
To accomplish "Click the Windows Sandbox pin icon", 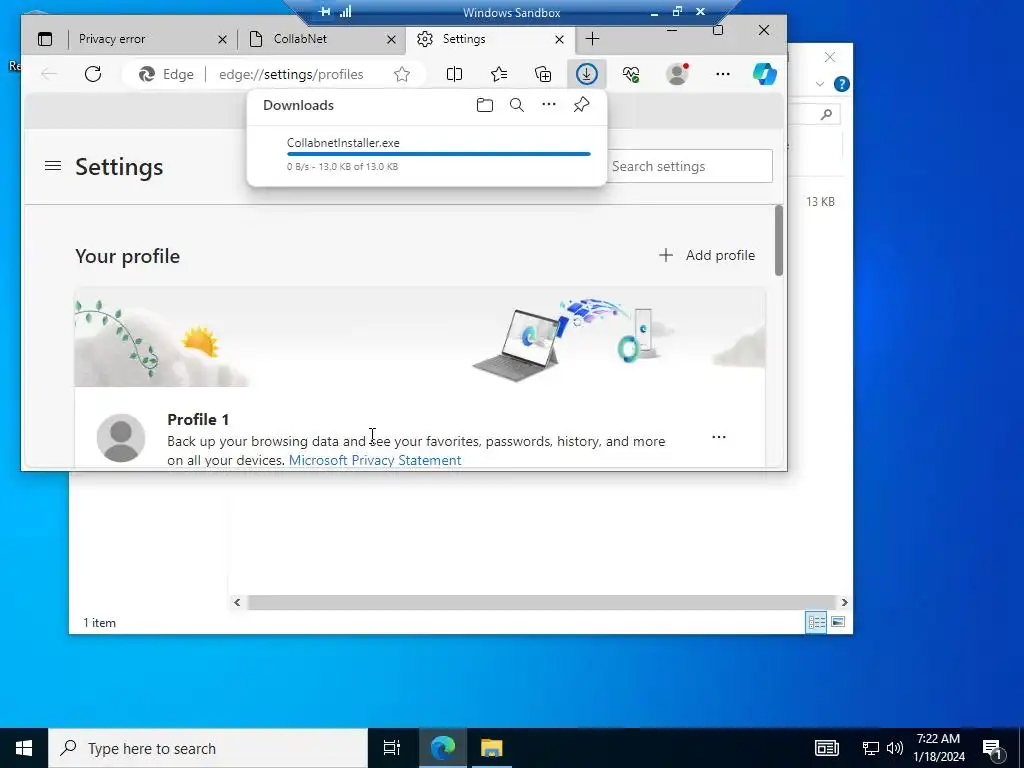I will coord(325,12).
